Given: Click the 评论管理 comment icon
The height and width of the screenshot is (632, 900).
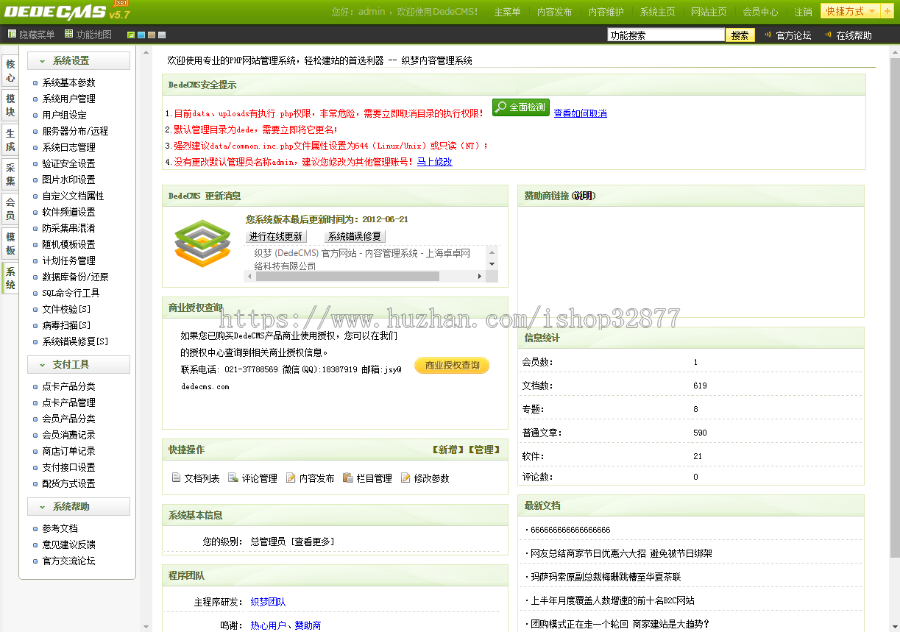Looking at the screenshot, I should point(233,478).
